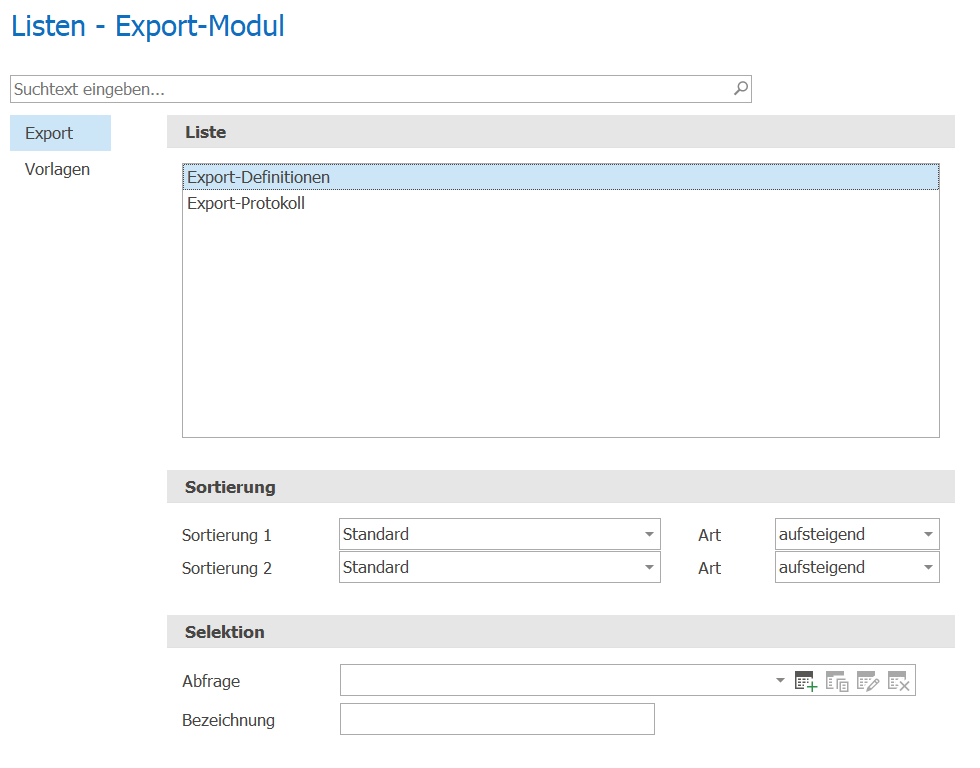
Task: Select Export-Protokoll in the list
Action: (x=561, y=203)
